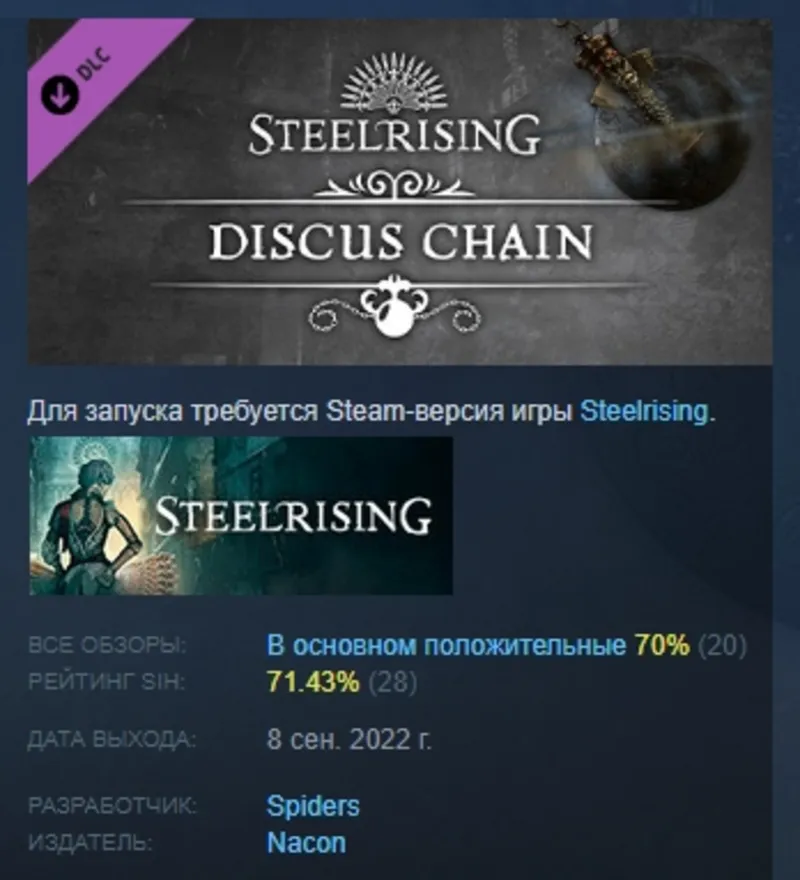This screenshot has width=800, height=880.
Task: Click the 70% review score
Action: click(662, 645)
